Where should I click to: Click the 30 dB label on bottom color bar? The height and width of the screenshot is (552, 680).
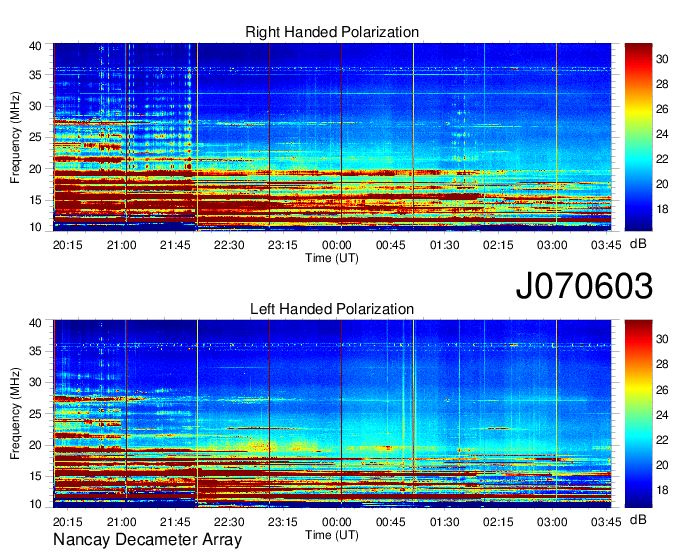click(662, 339)
